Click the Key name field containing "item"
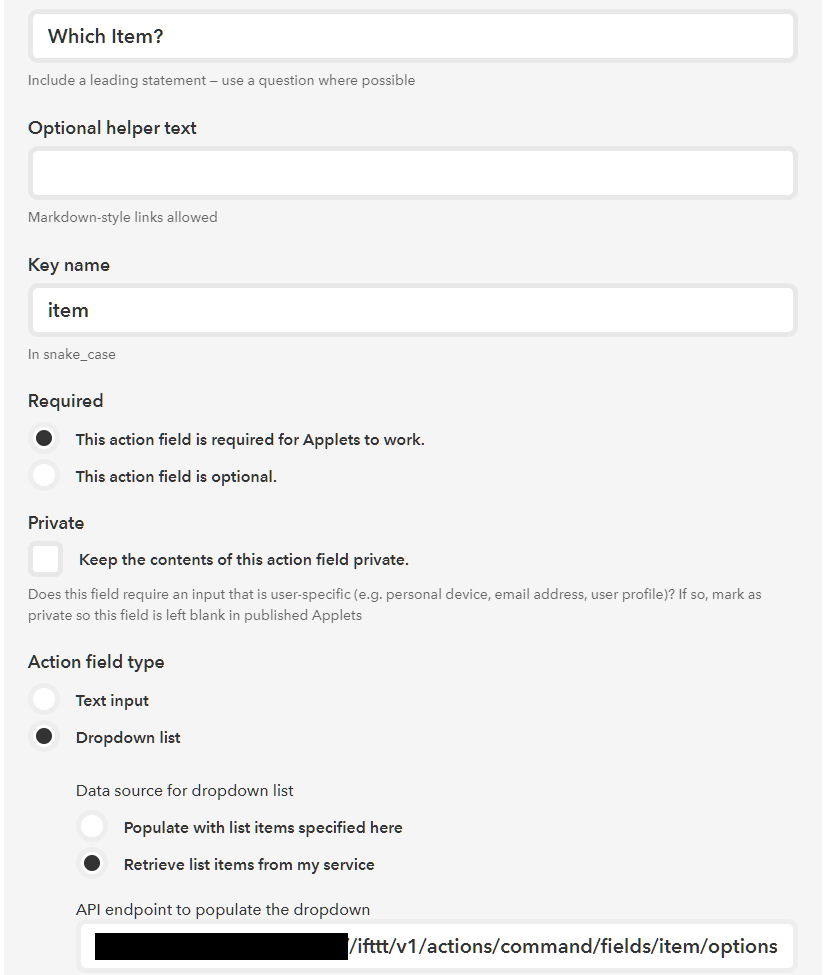 click(412, 311)
